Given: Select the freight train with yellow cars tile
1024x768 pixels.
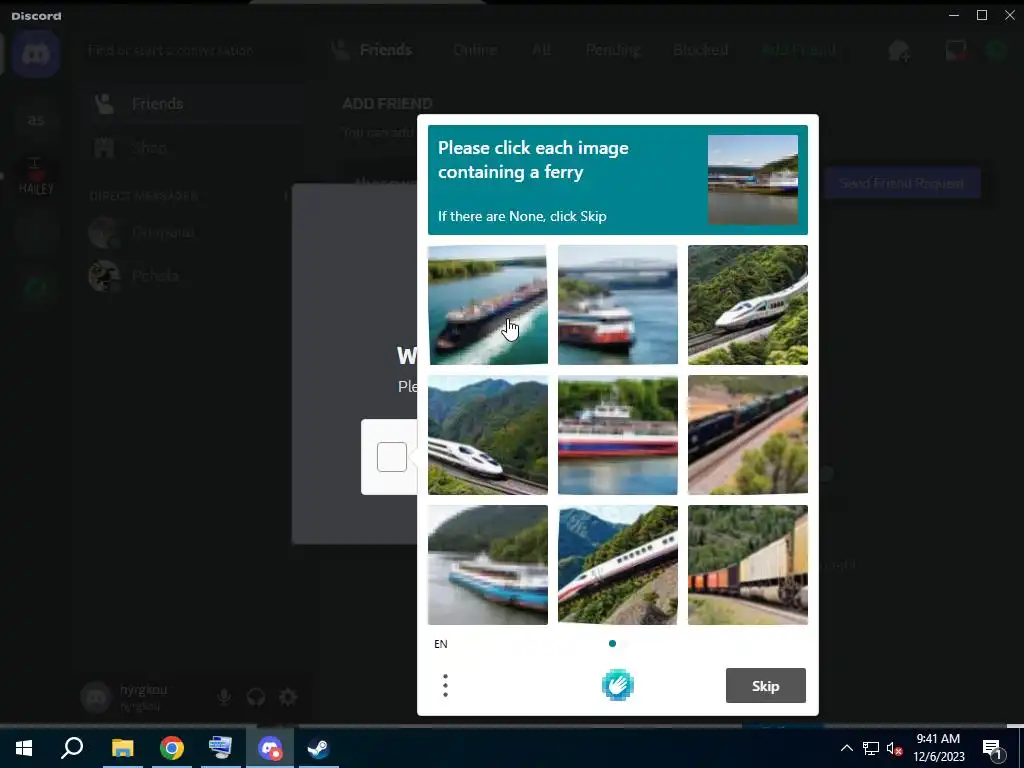Looking at the screenshot, I should point(748,565).
